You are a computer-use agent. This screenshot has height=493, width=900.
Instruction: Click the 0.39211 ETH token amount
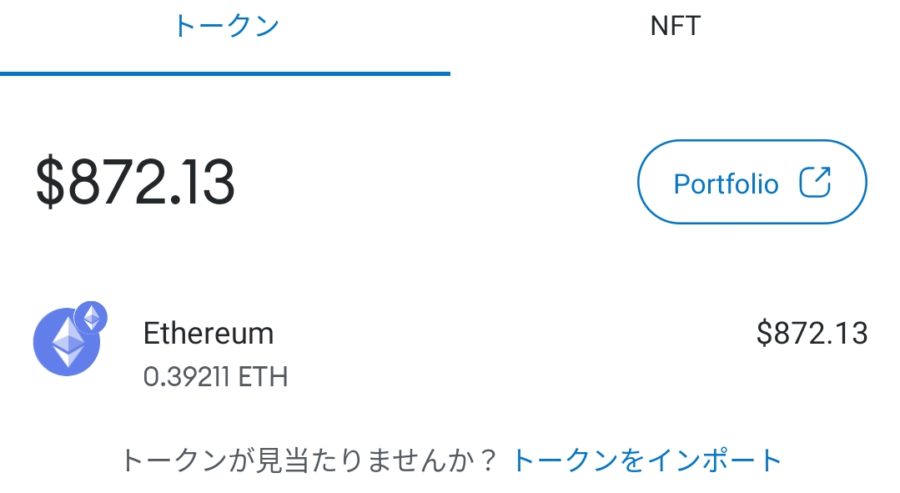click(x=215, y=377)
